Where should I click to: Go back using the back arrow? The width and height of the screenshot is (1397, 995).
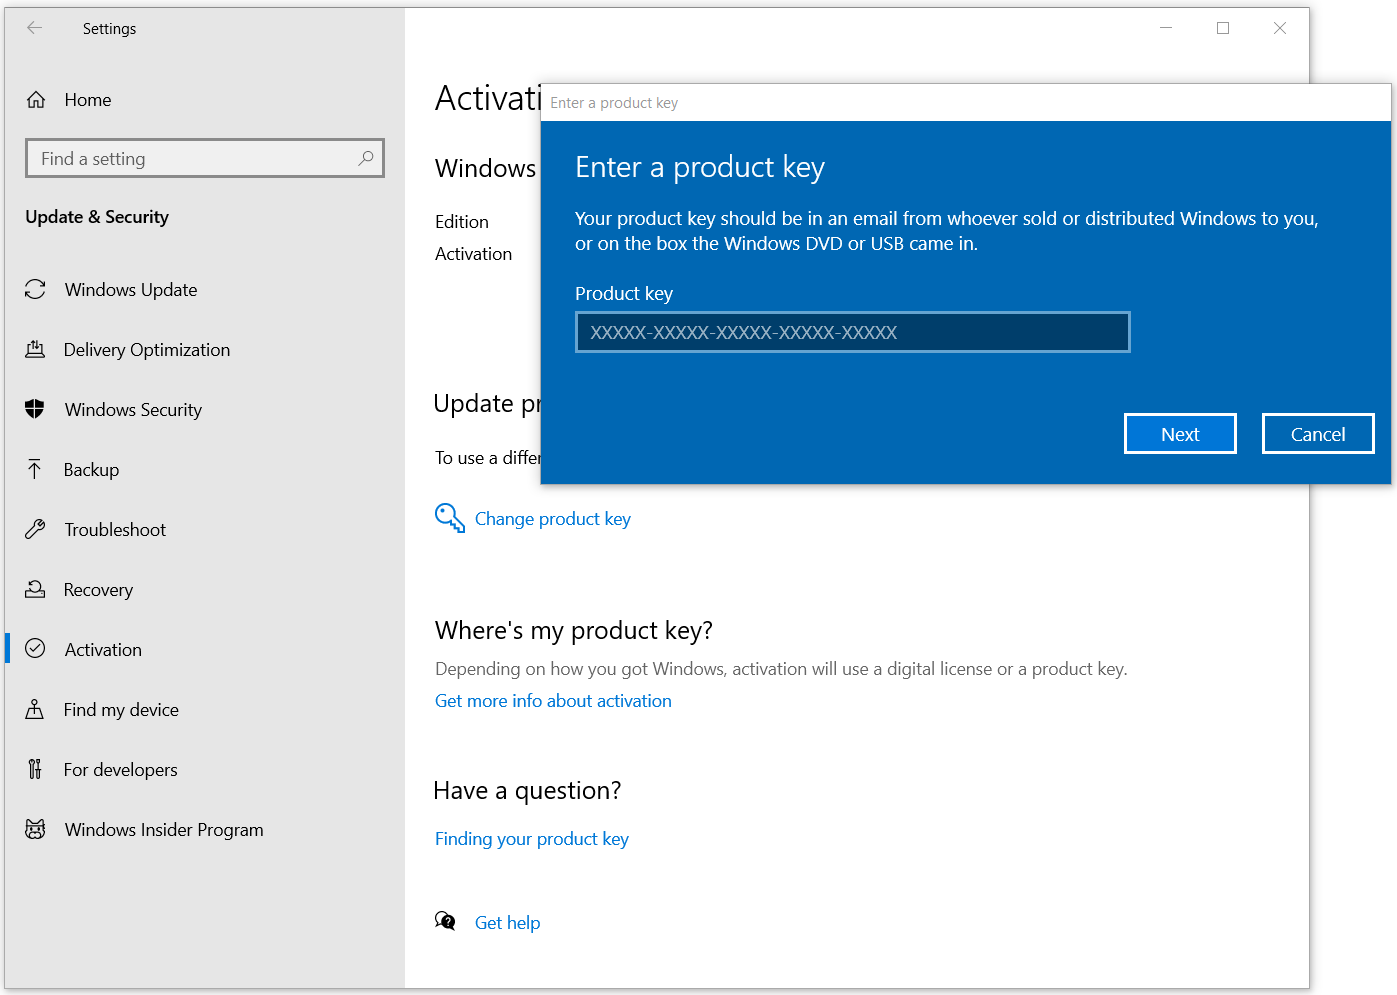click(35, 28)
